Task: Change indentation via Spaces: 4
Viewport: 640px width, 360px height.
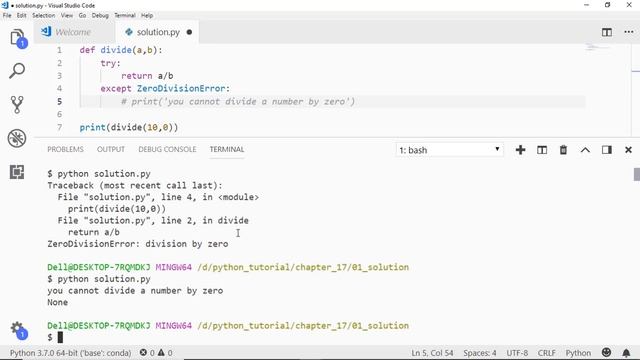Action: click(480, 353)
